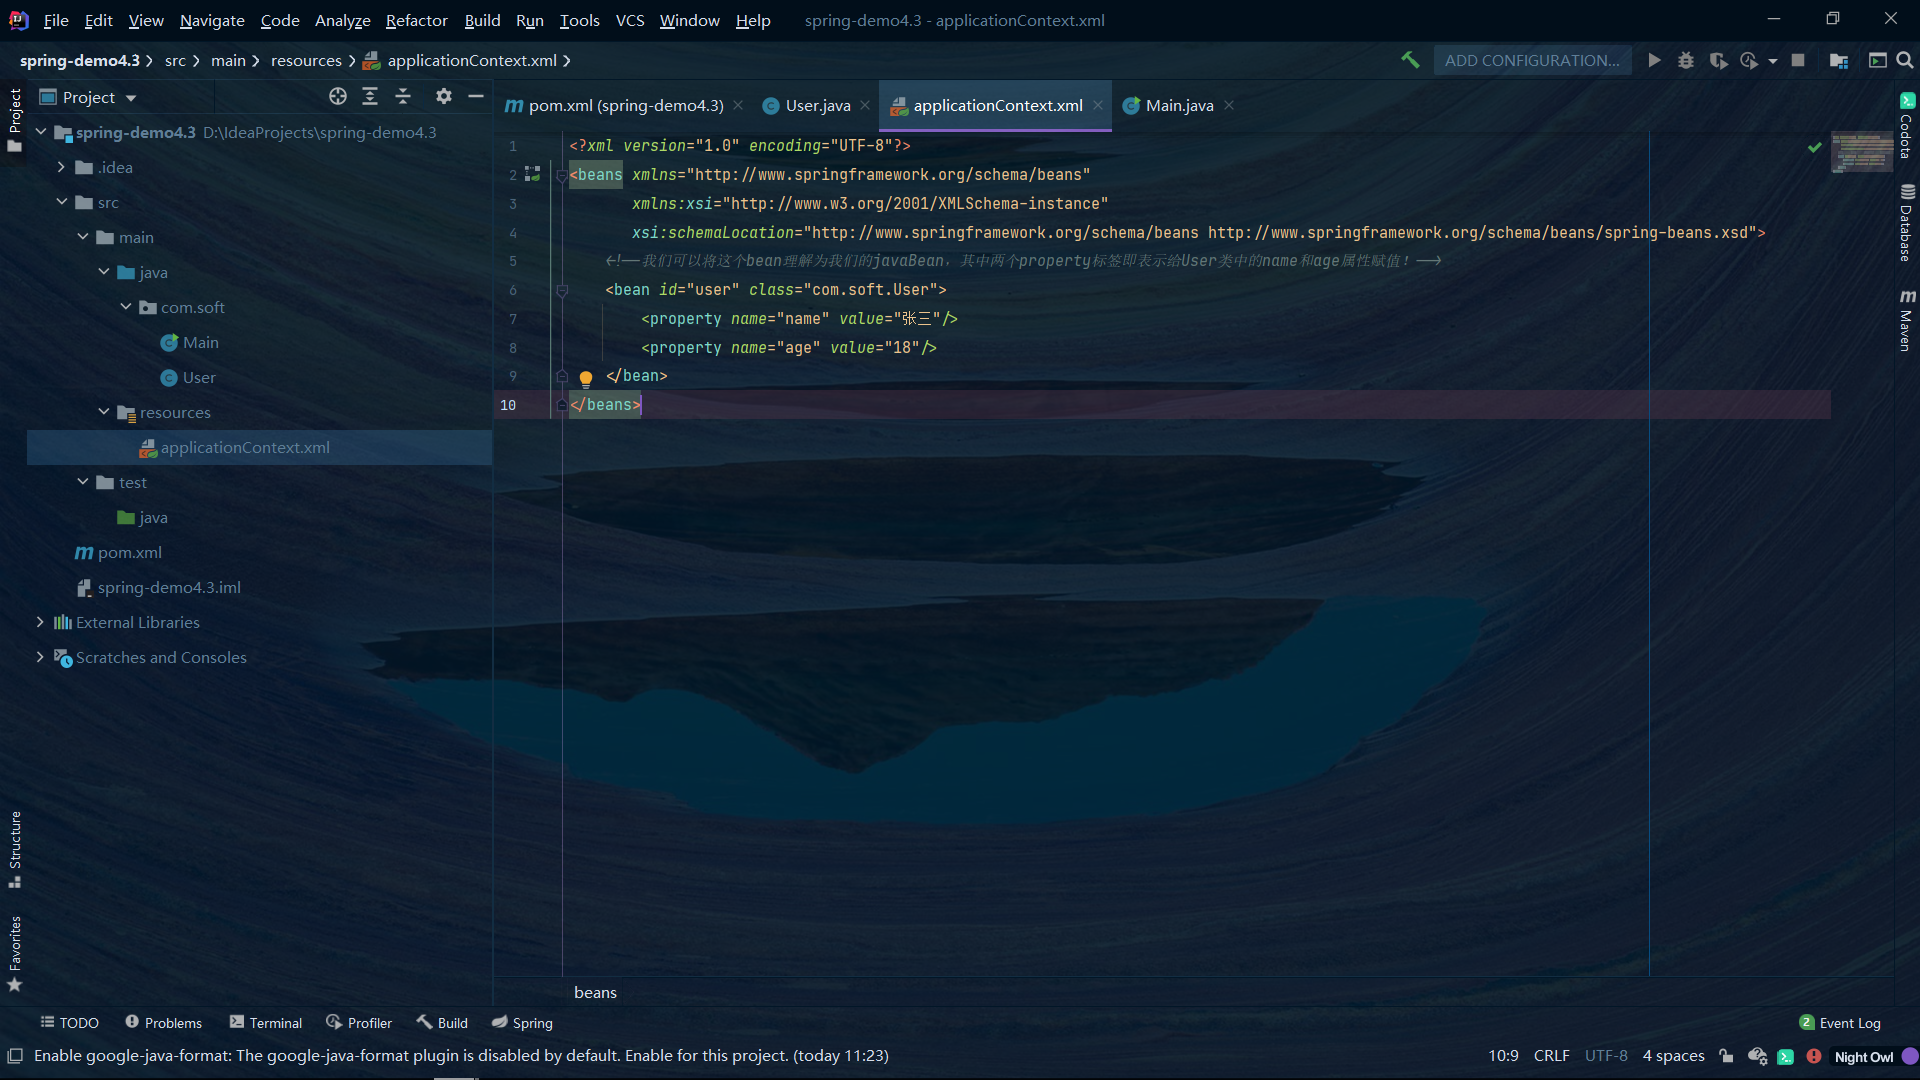Select applicationContext.xml in project tree
1920x1080 pixels.
click(x=245, y=447)
